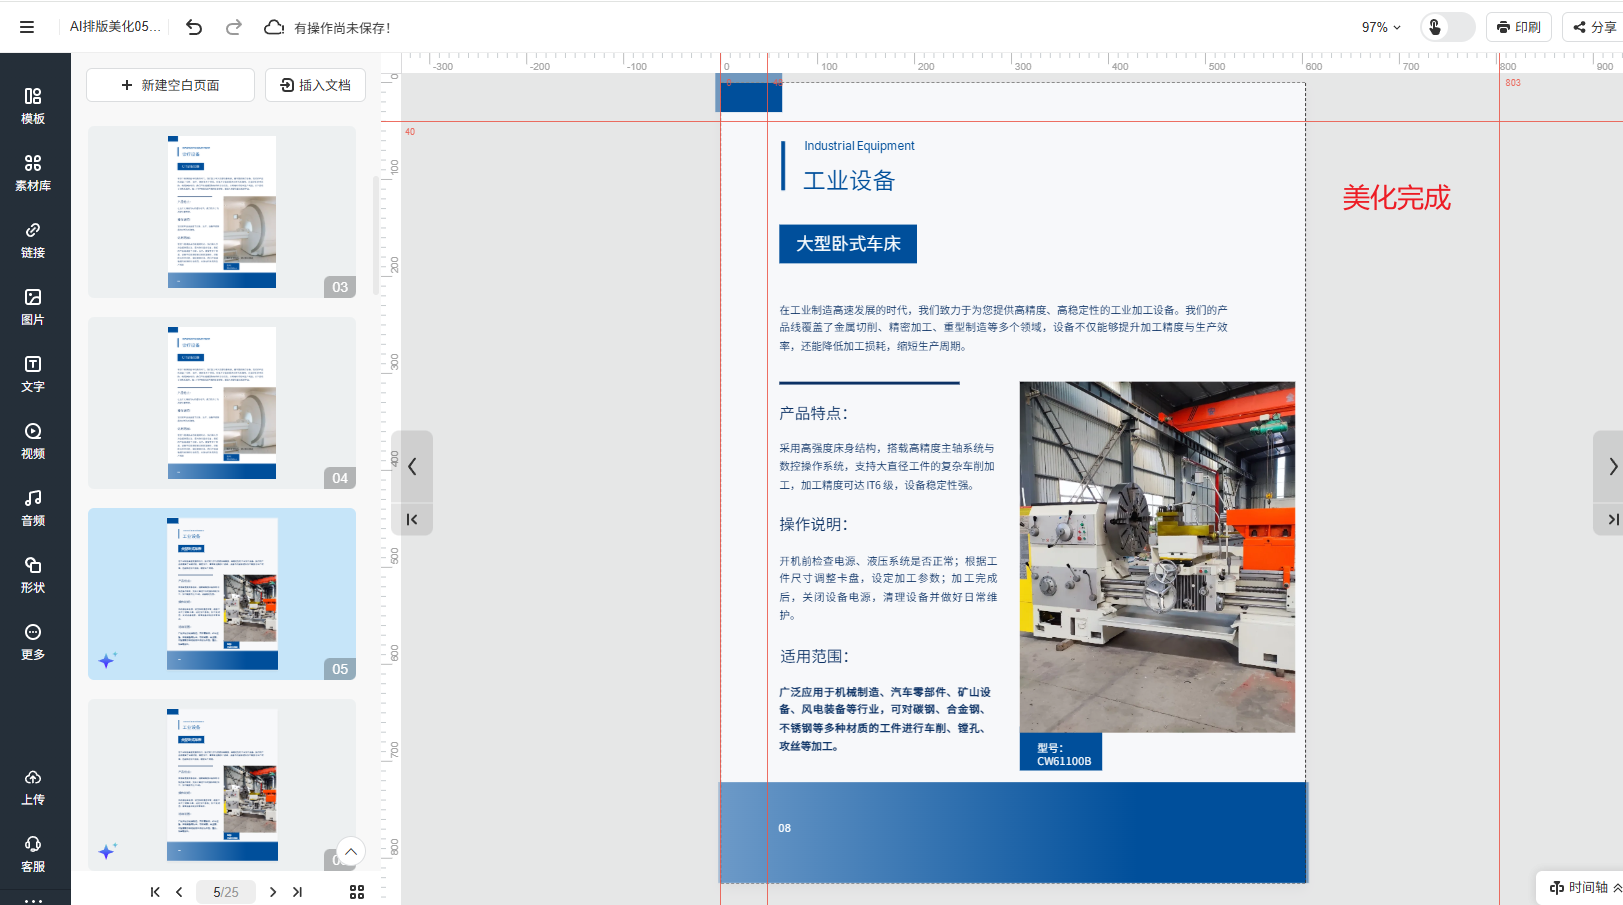Open the hamburger main menu
This screenshot has width=1623, height=905.
click(x=27, y=27)
